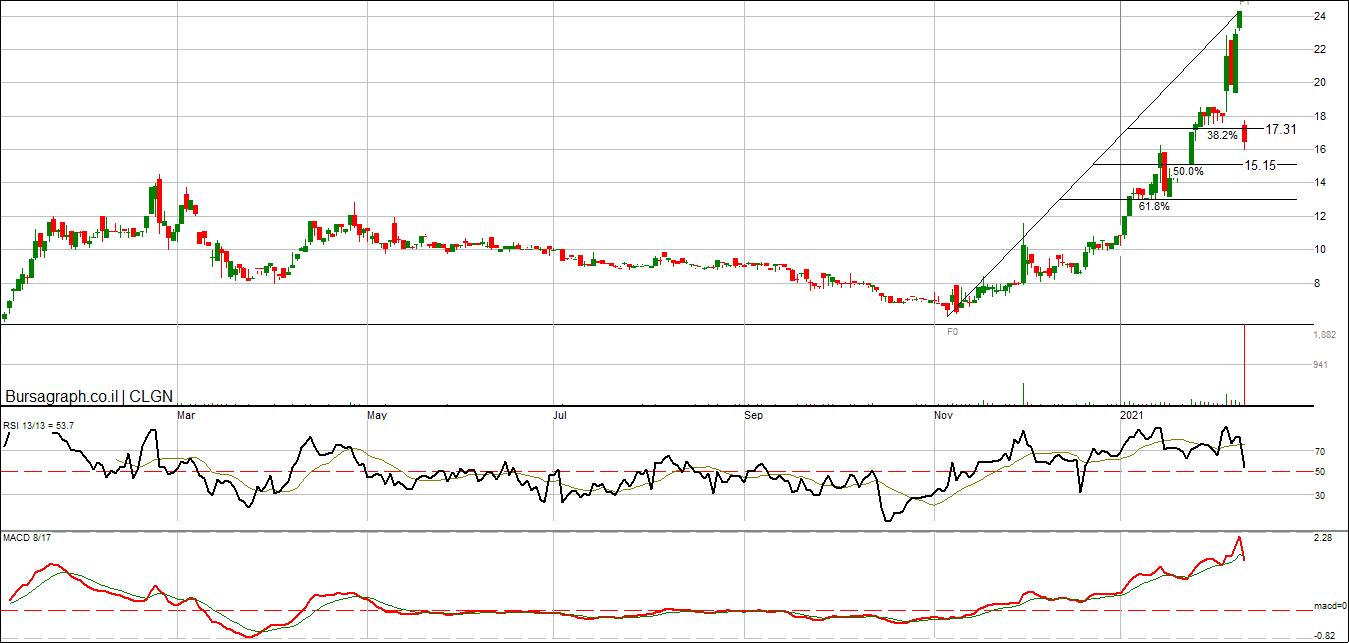
Task: Select the RSI 13/13 indicator label
Action: click(38, 426)
